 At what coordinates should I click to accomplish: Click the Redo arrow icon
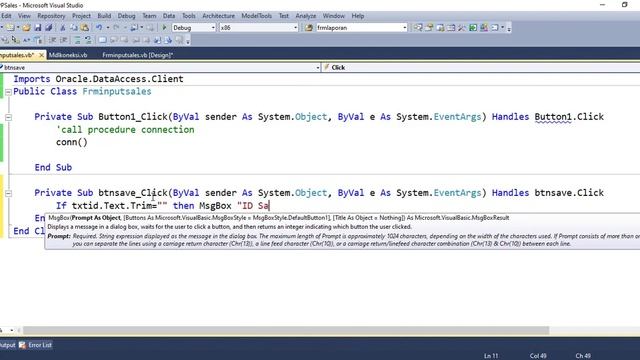pos(116,28)
